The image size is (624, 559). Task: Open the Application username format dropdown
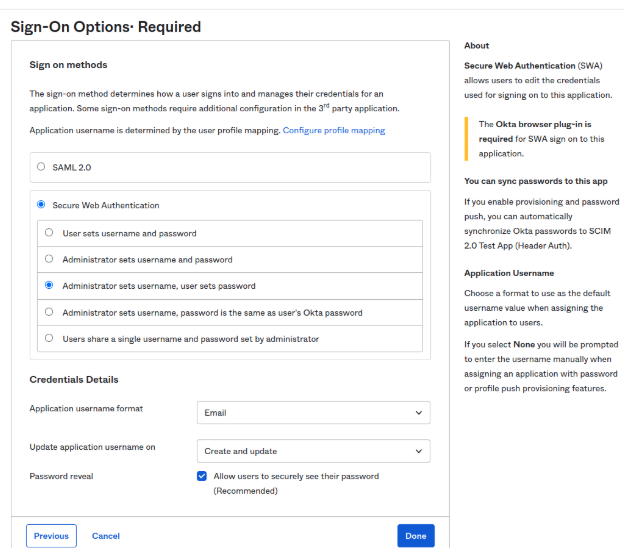(313, 412)
